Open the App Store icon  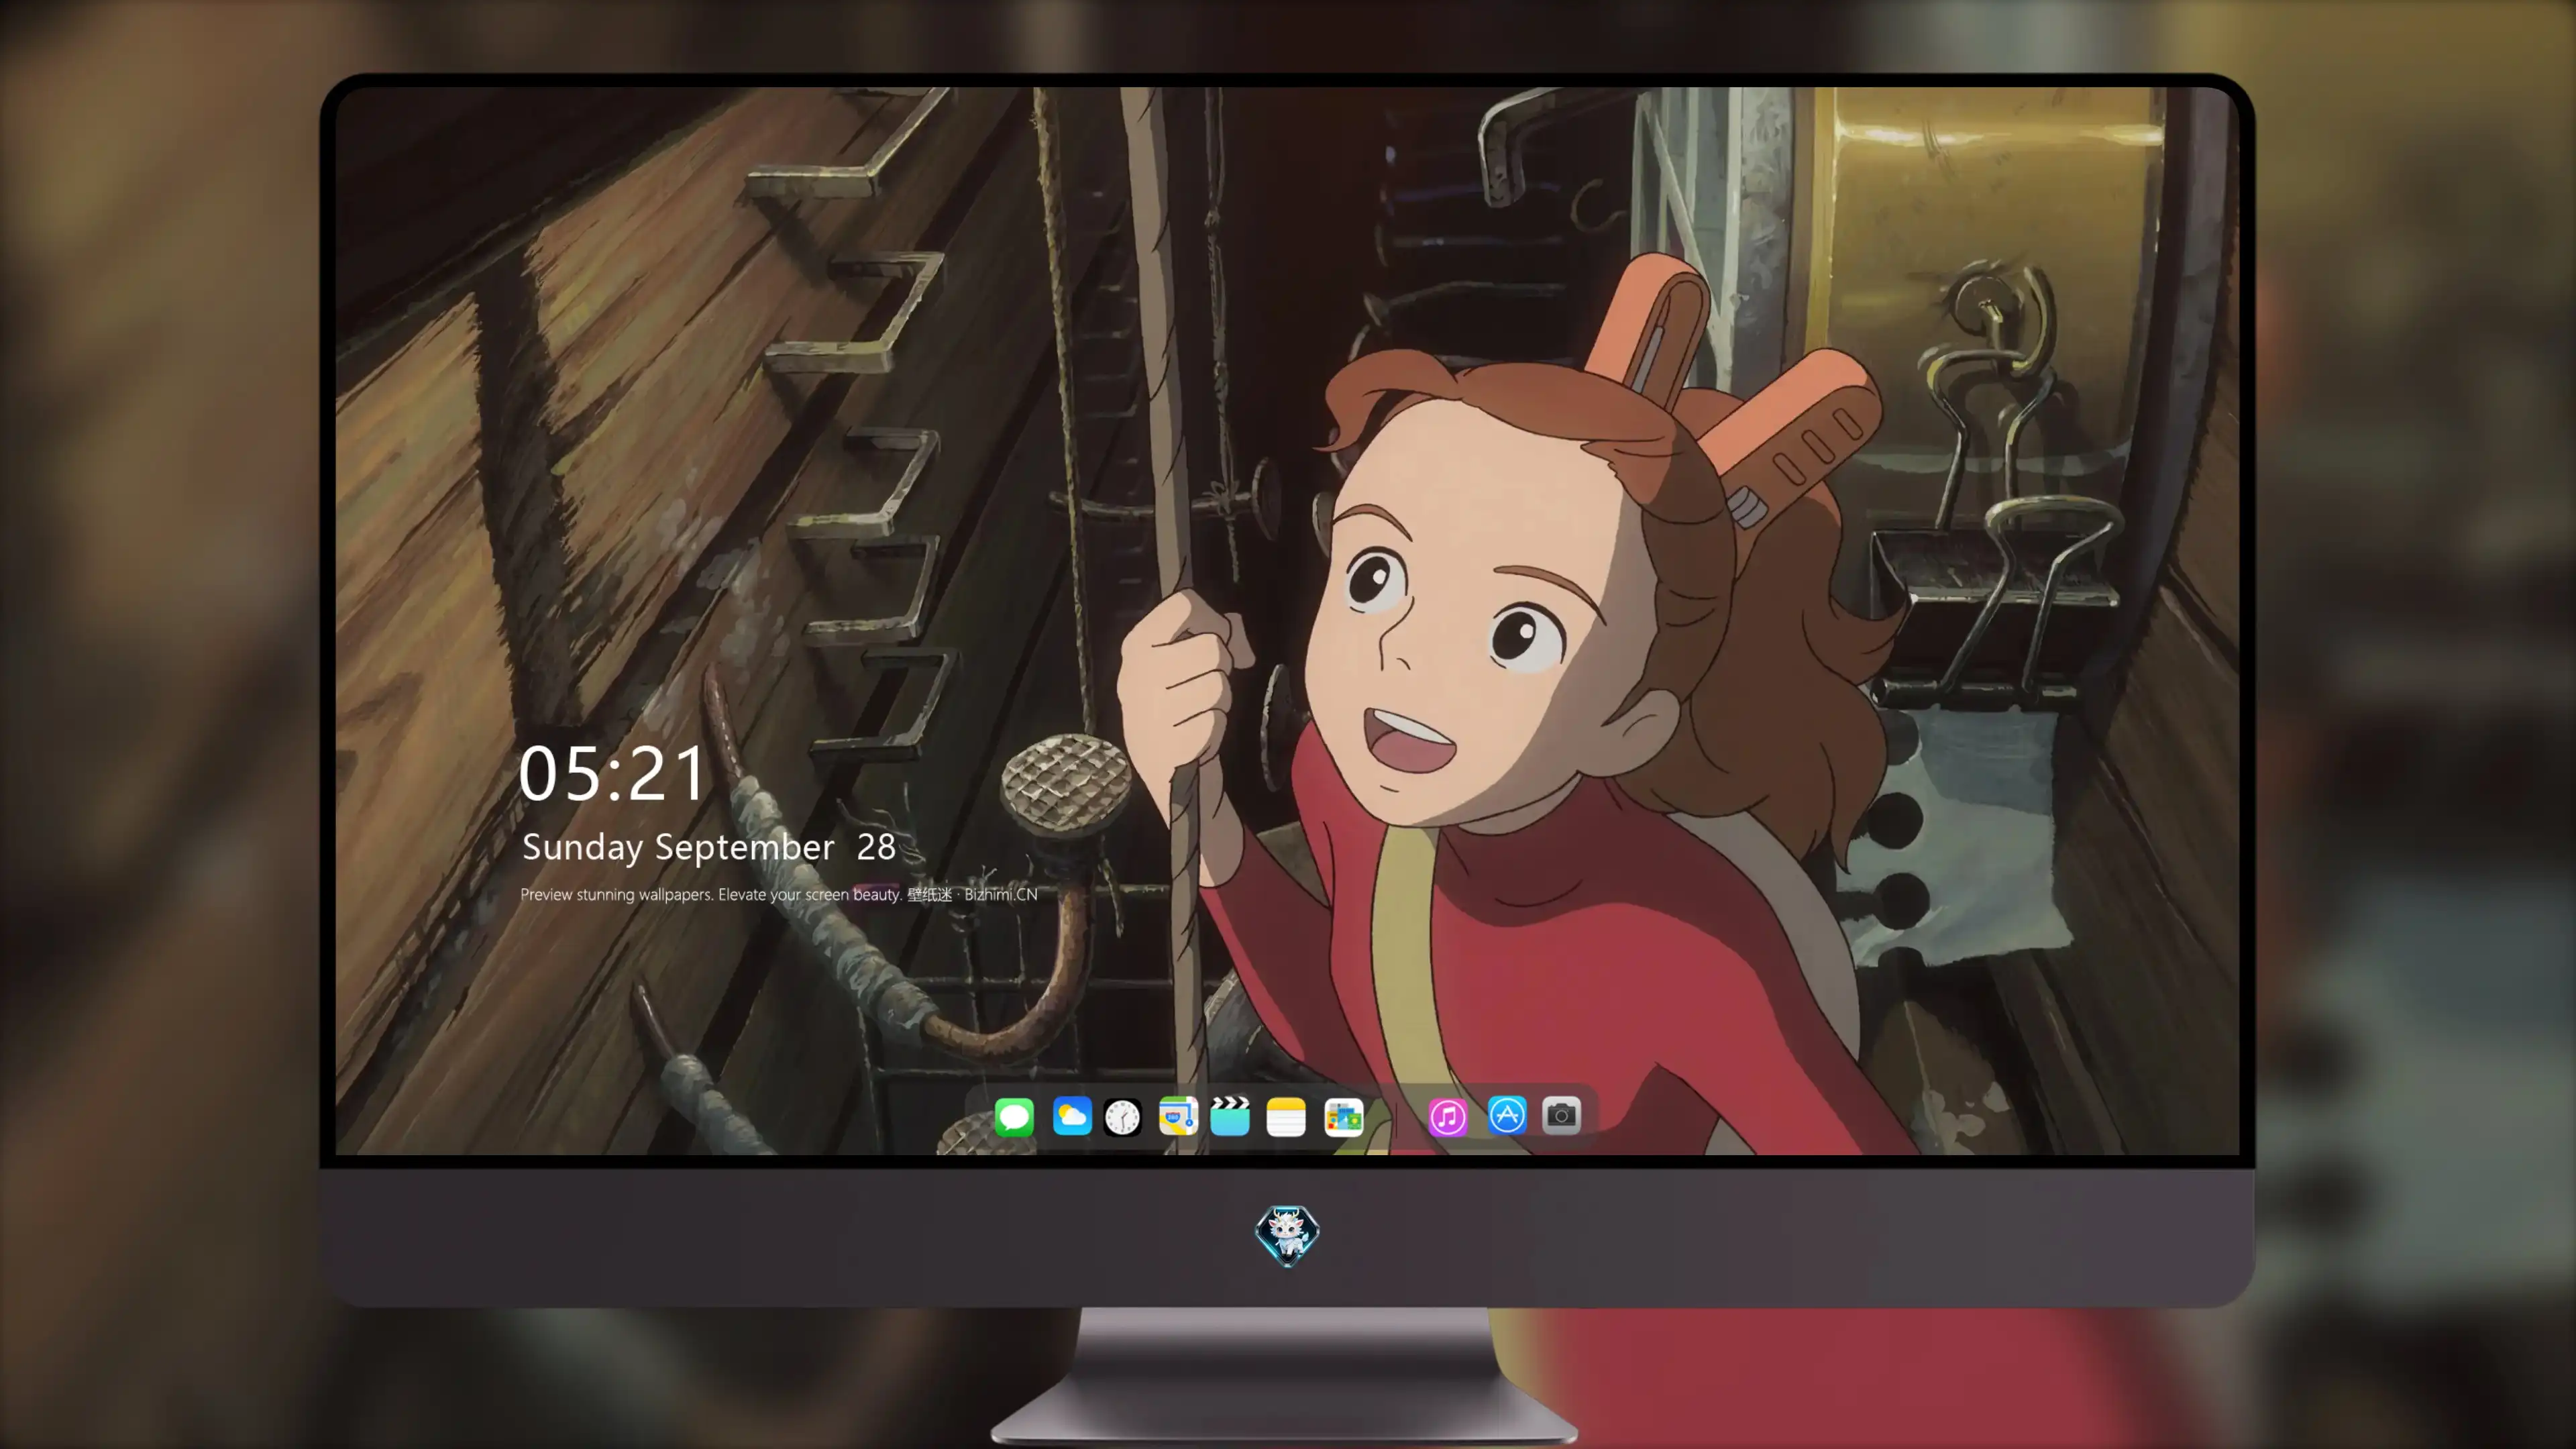pos(1507,1116)
